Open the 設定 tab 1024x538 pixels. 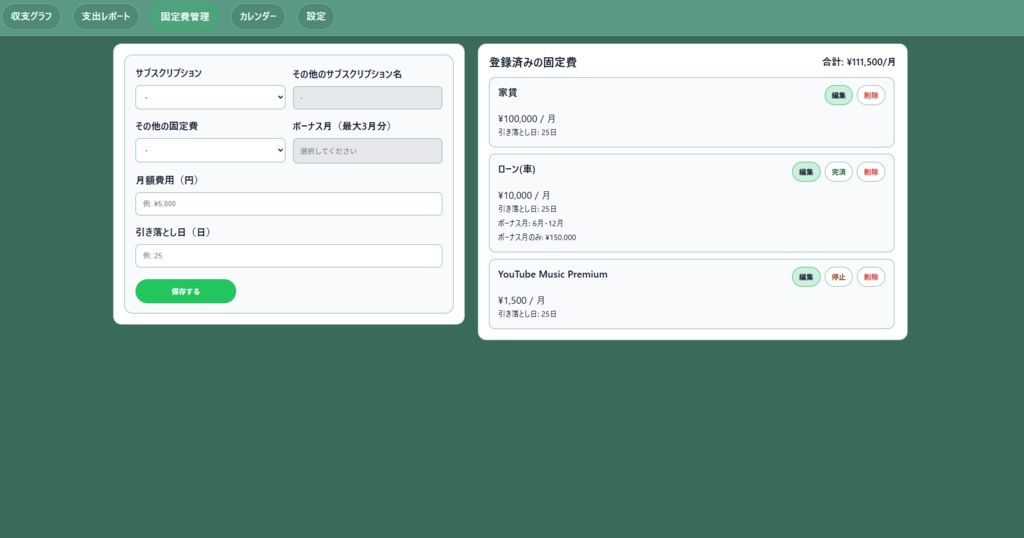316,16
